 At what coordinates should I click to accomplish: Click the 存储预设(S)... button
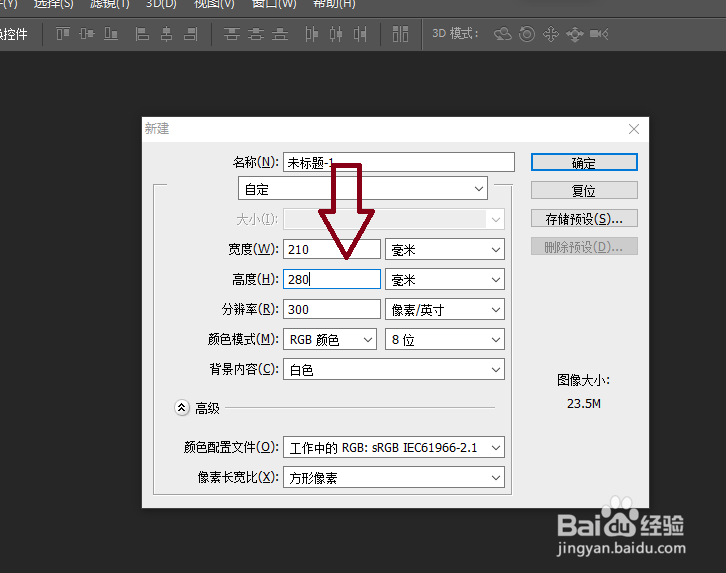(584, 218)
